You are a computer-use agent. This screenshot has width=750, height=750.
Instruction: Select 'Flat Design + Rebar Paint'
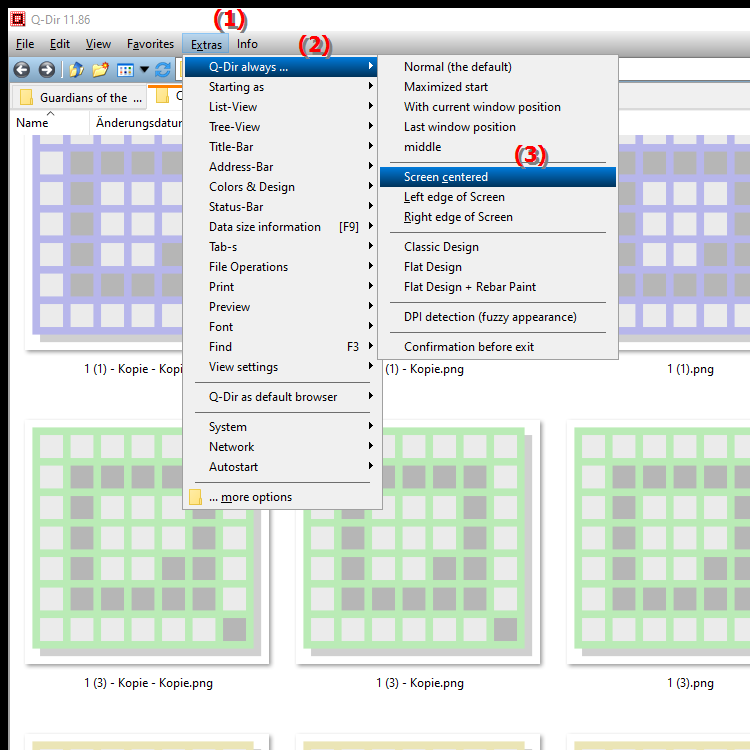tap(470, 287)
